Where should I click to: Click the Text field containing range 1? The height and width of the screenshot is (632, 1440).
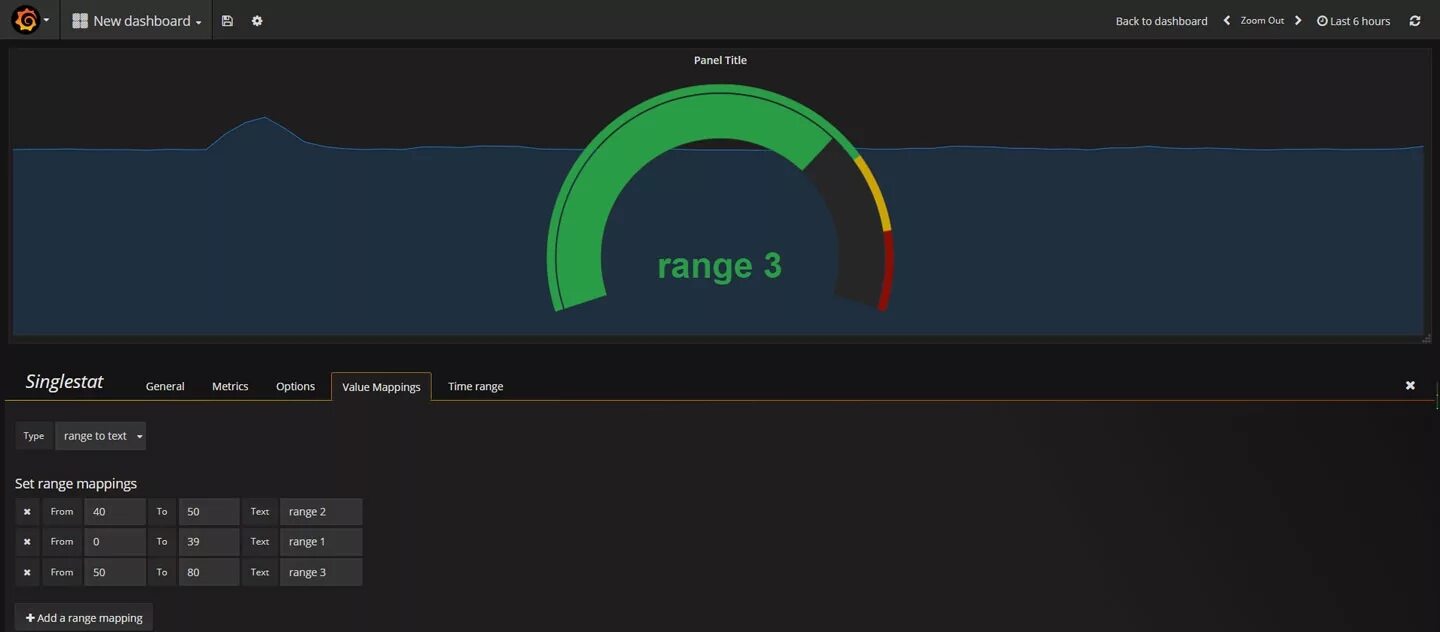(x=321, y=542)
